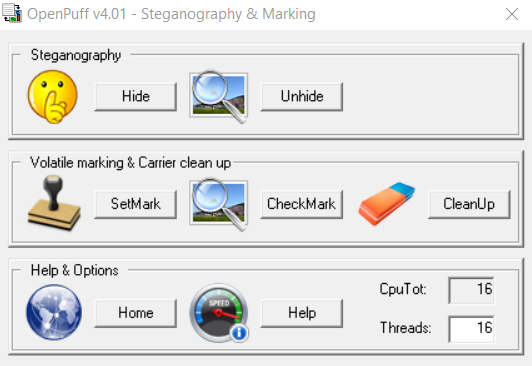Click the CpuTot read-only value box
Viewport: 532px width, 366px height.
click(471, 290)
